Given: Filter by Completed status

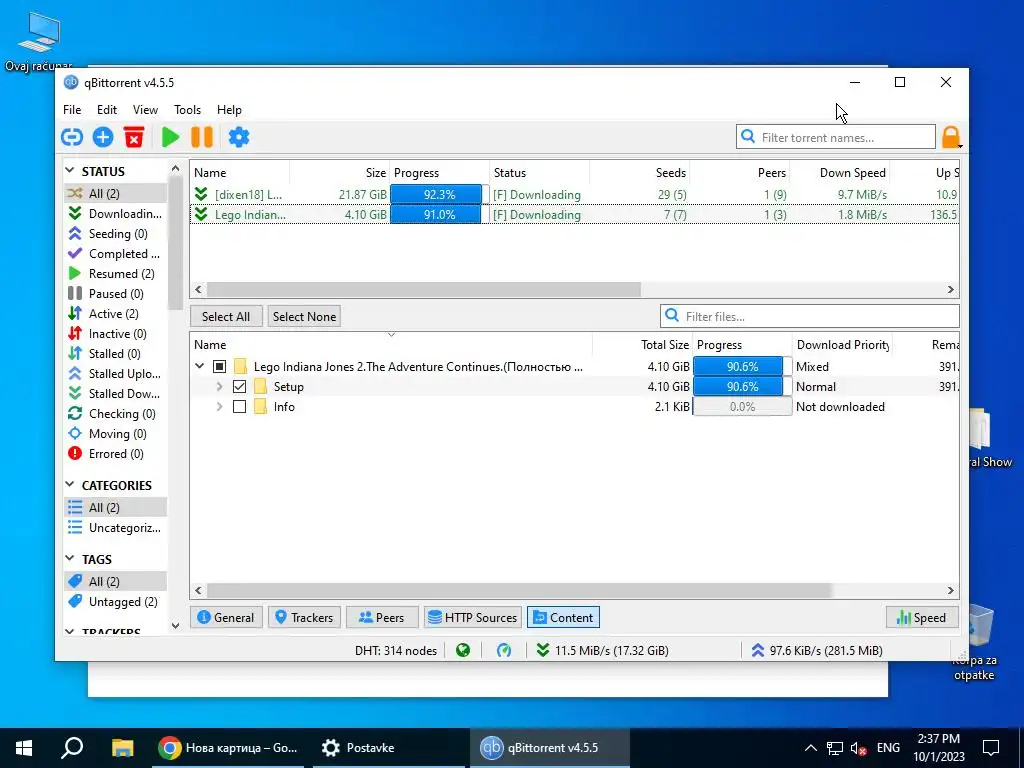Looking at the screenshot, I should click(116, 253).
